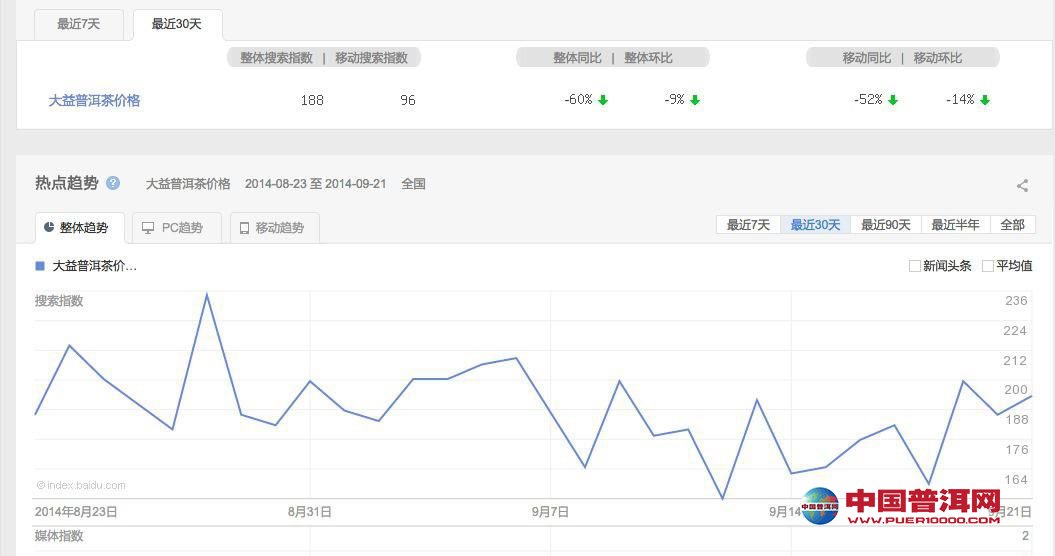This screenshot has width=1055, height=556.
Task: Enable the 新闻头条 checkbox
Action: click(x=914, y=266)
